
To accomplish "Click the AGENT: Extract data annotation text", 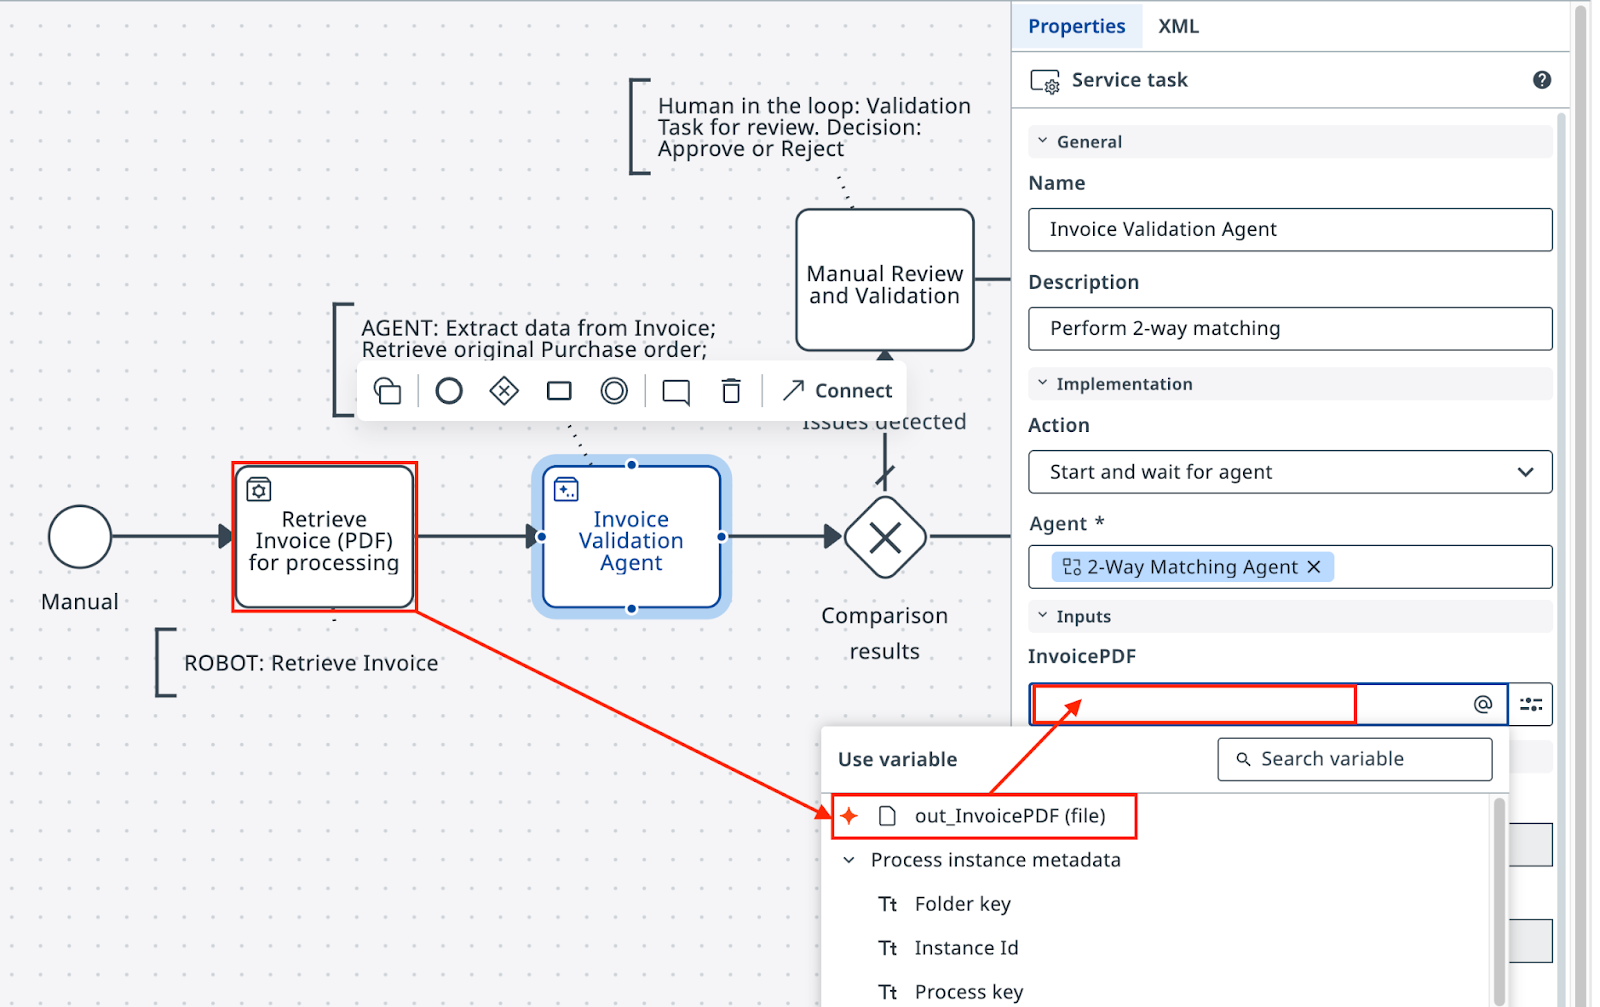I will pos(538,339).
